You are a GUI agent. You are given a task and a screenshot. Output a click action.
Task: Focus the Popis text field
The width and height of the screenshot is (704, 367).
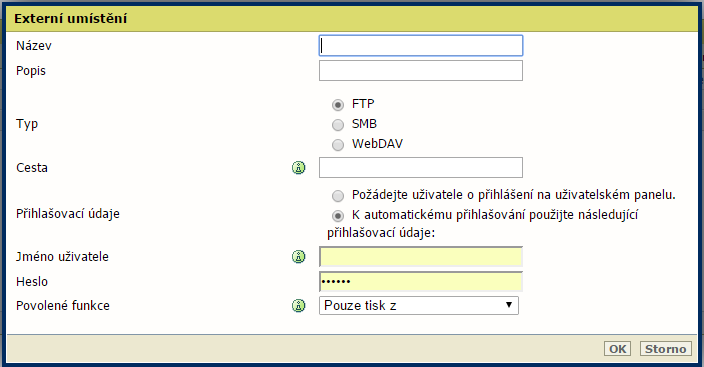421,71
